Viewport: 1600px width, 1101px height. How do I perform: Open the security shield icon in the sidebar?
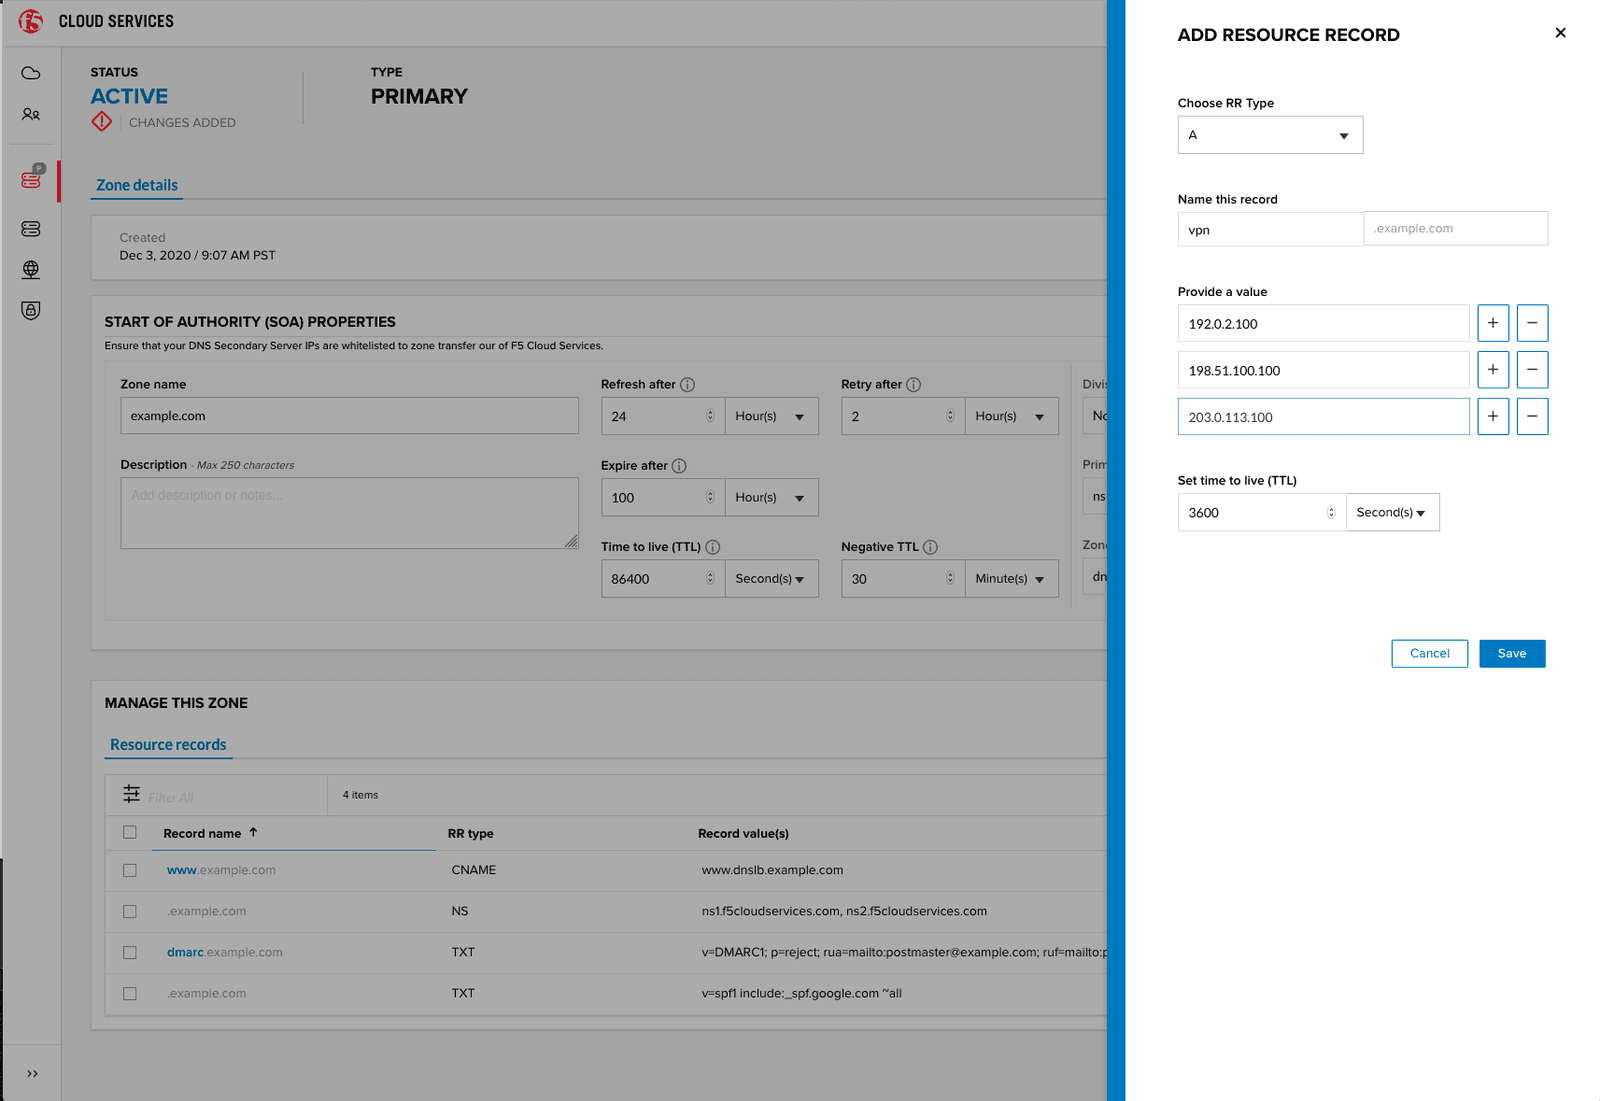tap(31, 310)
